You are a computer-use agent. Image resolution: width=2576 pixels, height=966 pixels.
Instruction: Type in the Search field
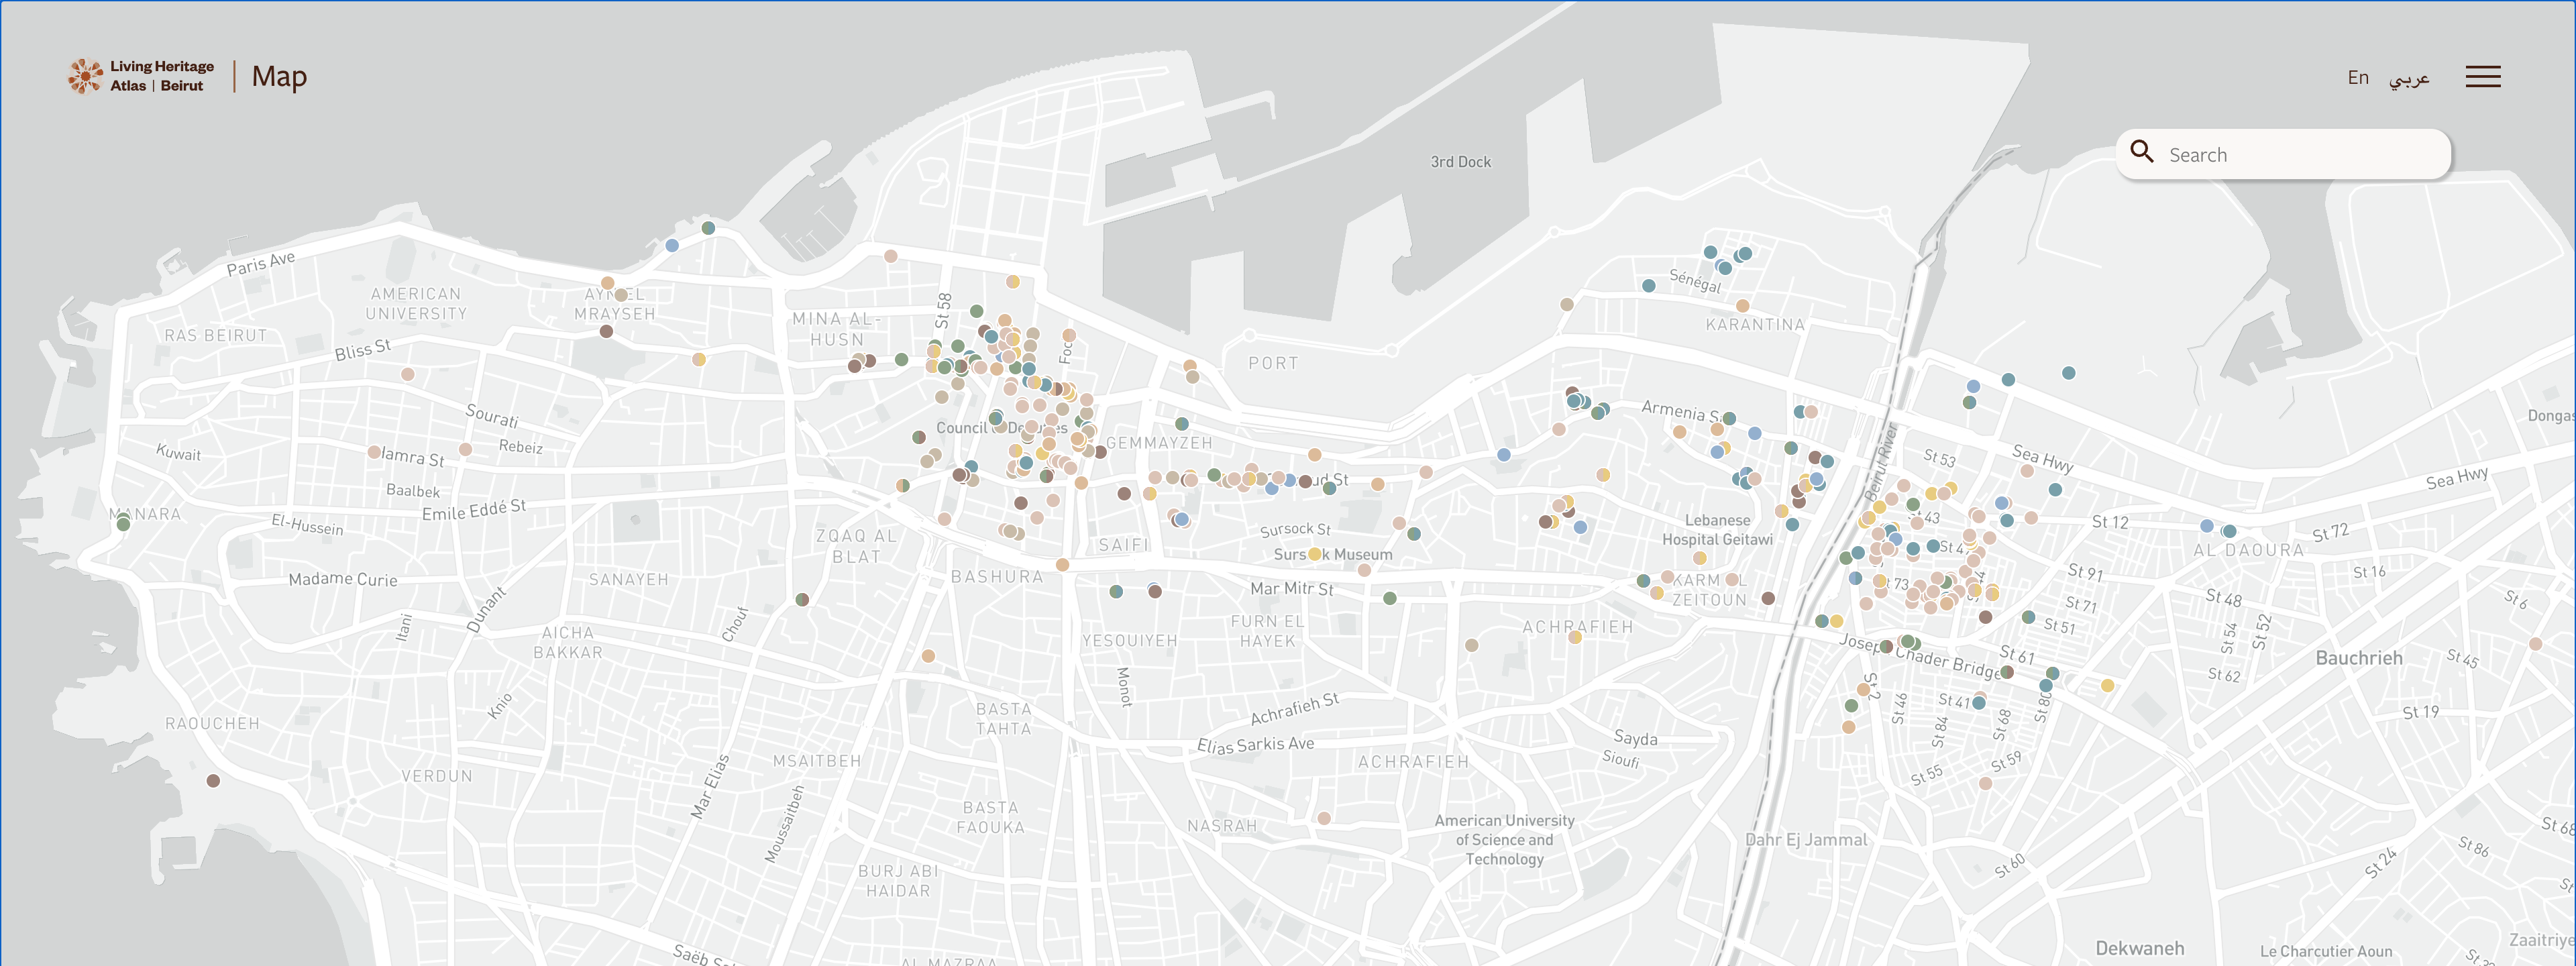coord(2300,155)
